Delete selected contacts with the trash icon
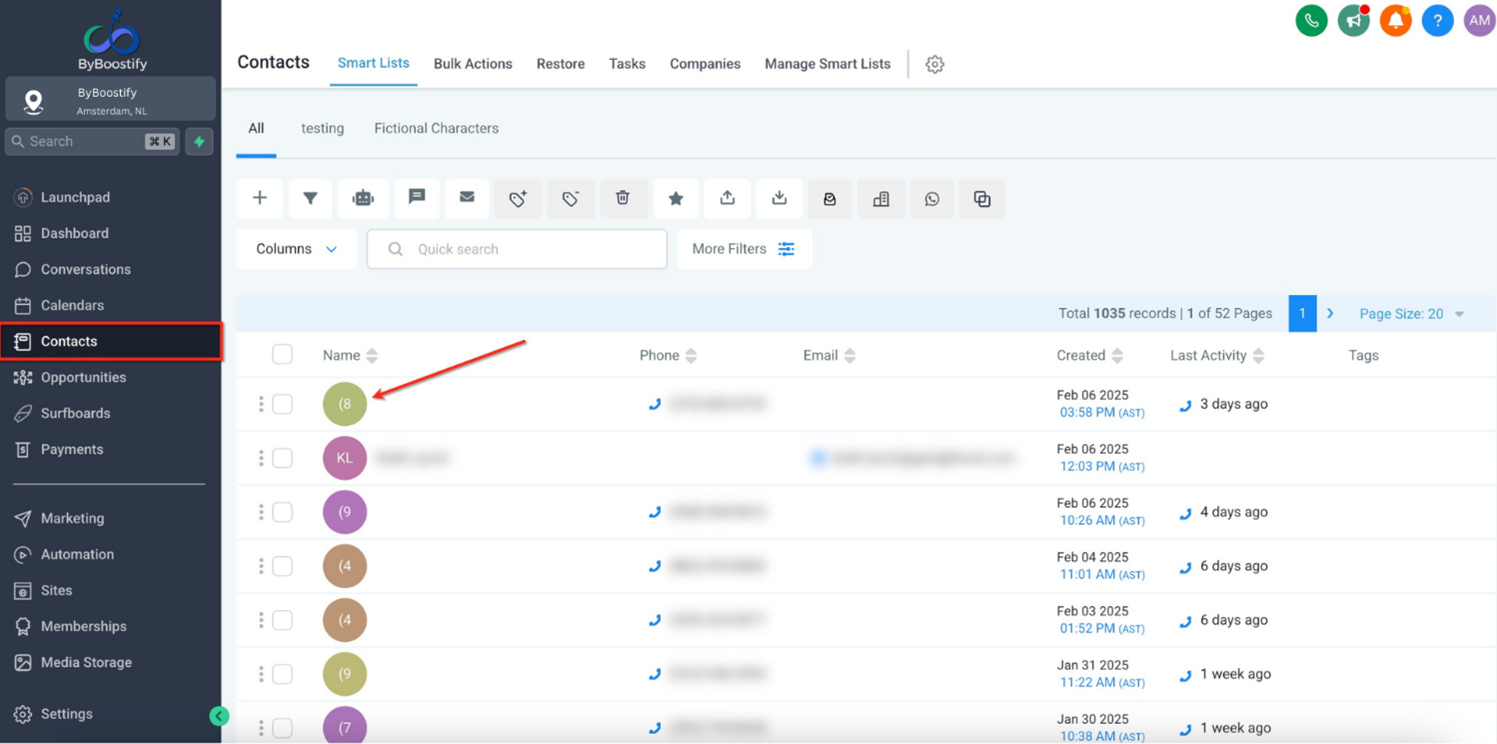Viewport: 1497px width, 744px height. 624,198
